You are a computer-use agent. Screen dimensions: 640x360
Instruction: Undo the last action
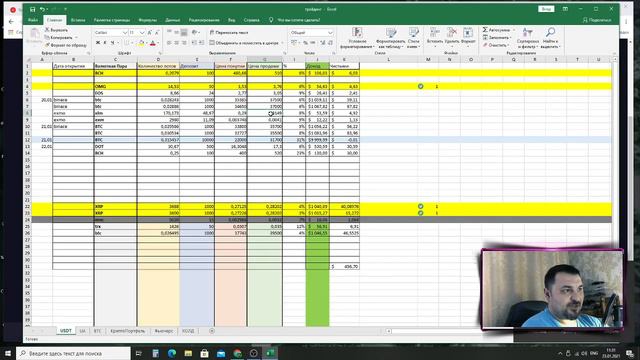42,9
